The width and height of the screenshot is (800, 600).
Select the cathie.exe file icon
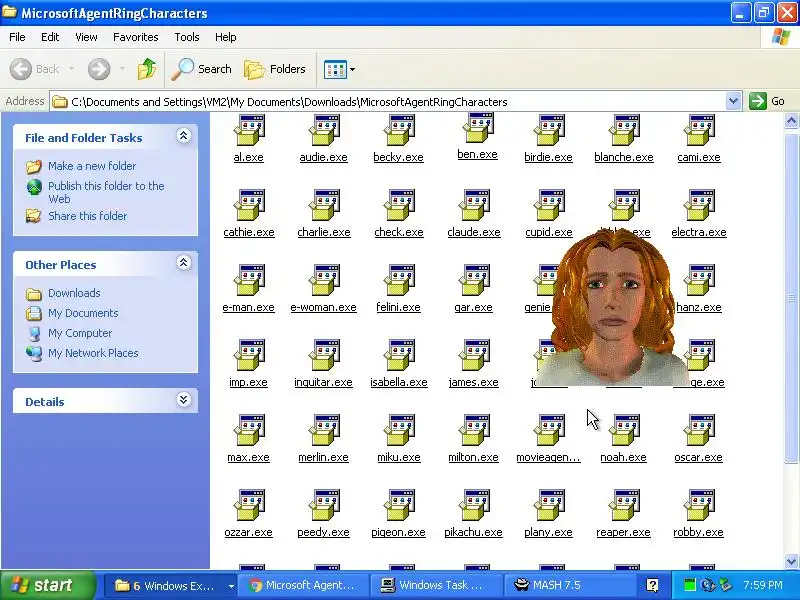[x=249, y=205]
